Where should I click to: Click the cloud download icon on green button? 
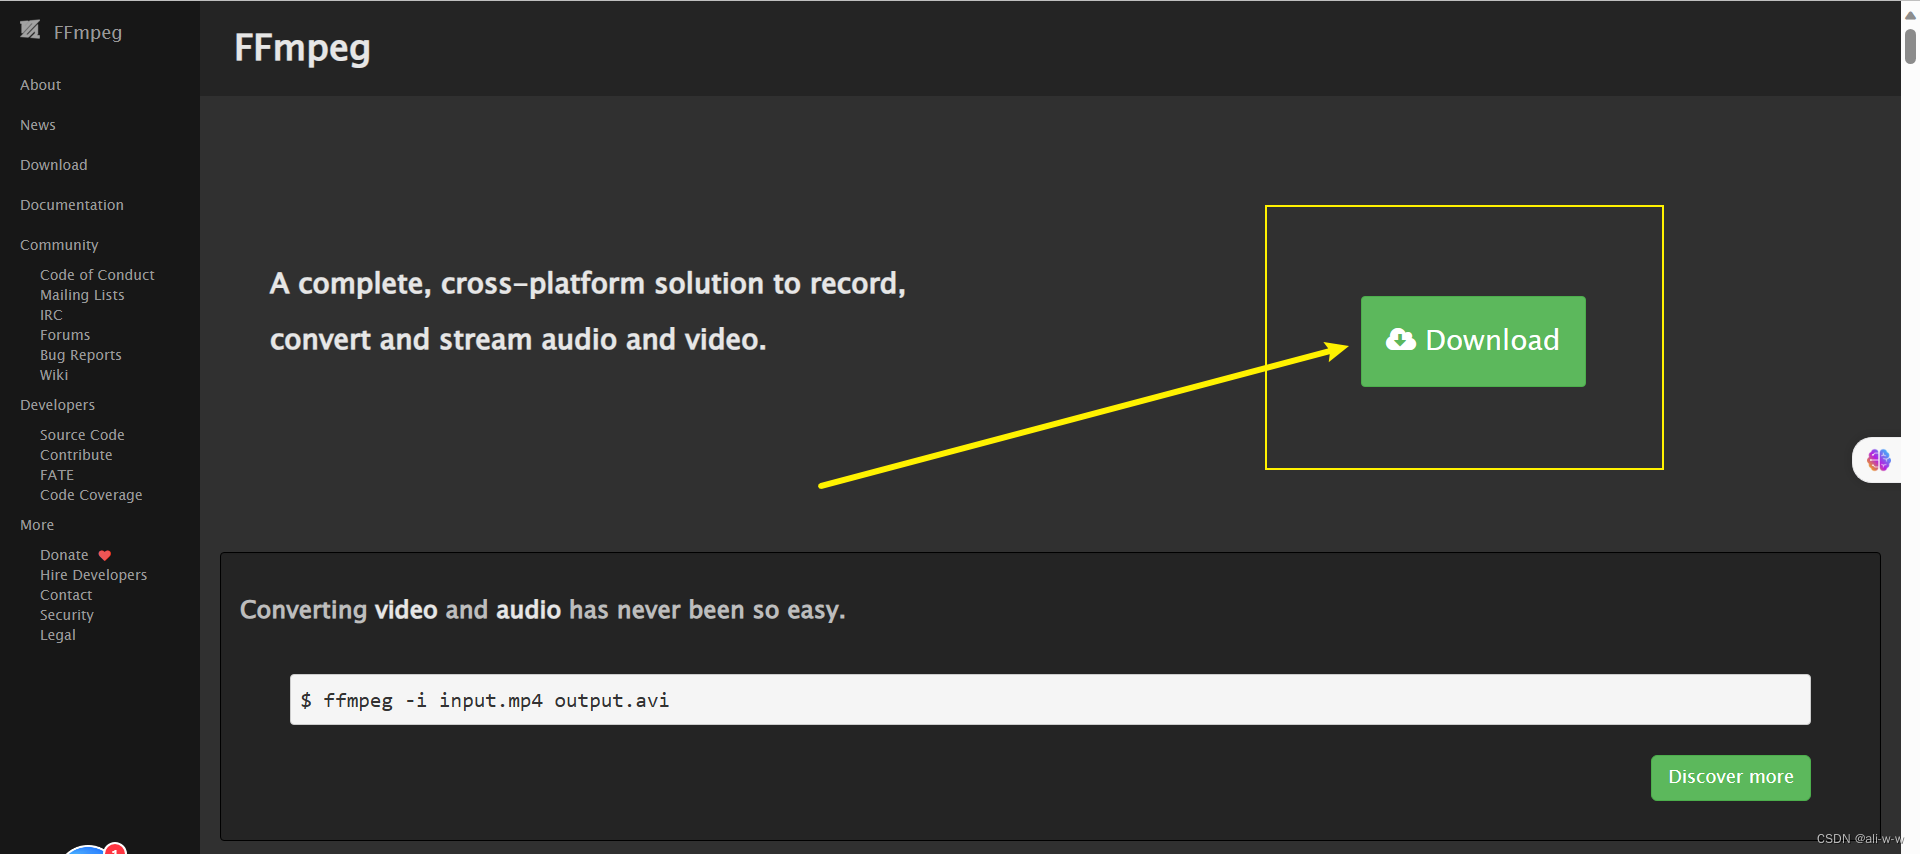pyautogui.click(x=1400, y=340)
